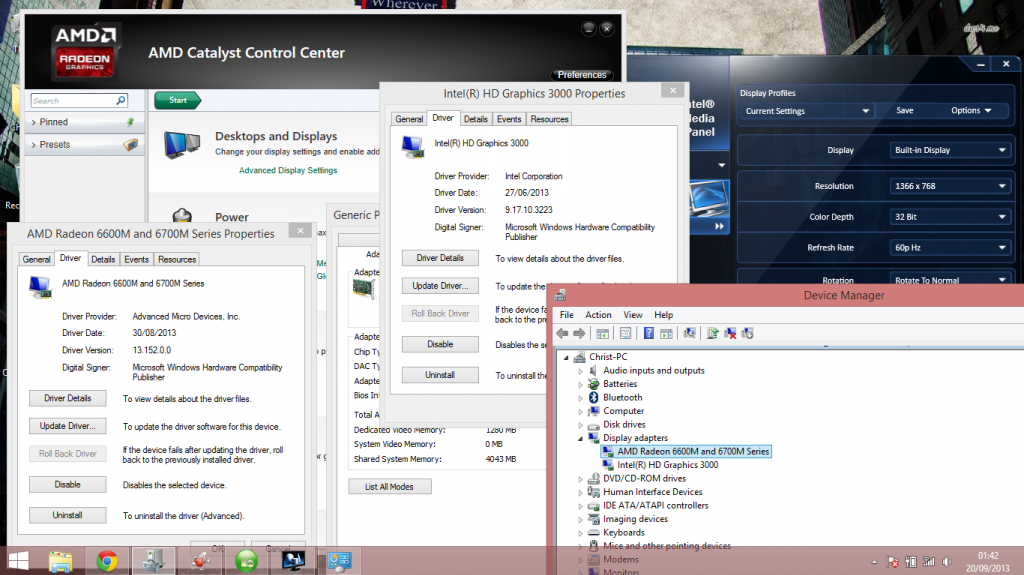Open Rotation dropdown showing Rotate To Normal
Screen dimensions: 1024x575
click(950, 280)
